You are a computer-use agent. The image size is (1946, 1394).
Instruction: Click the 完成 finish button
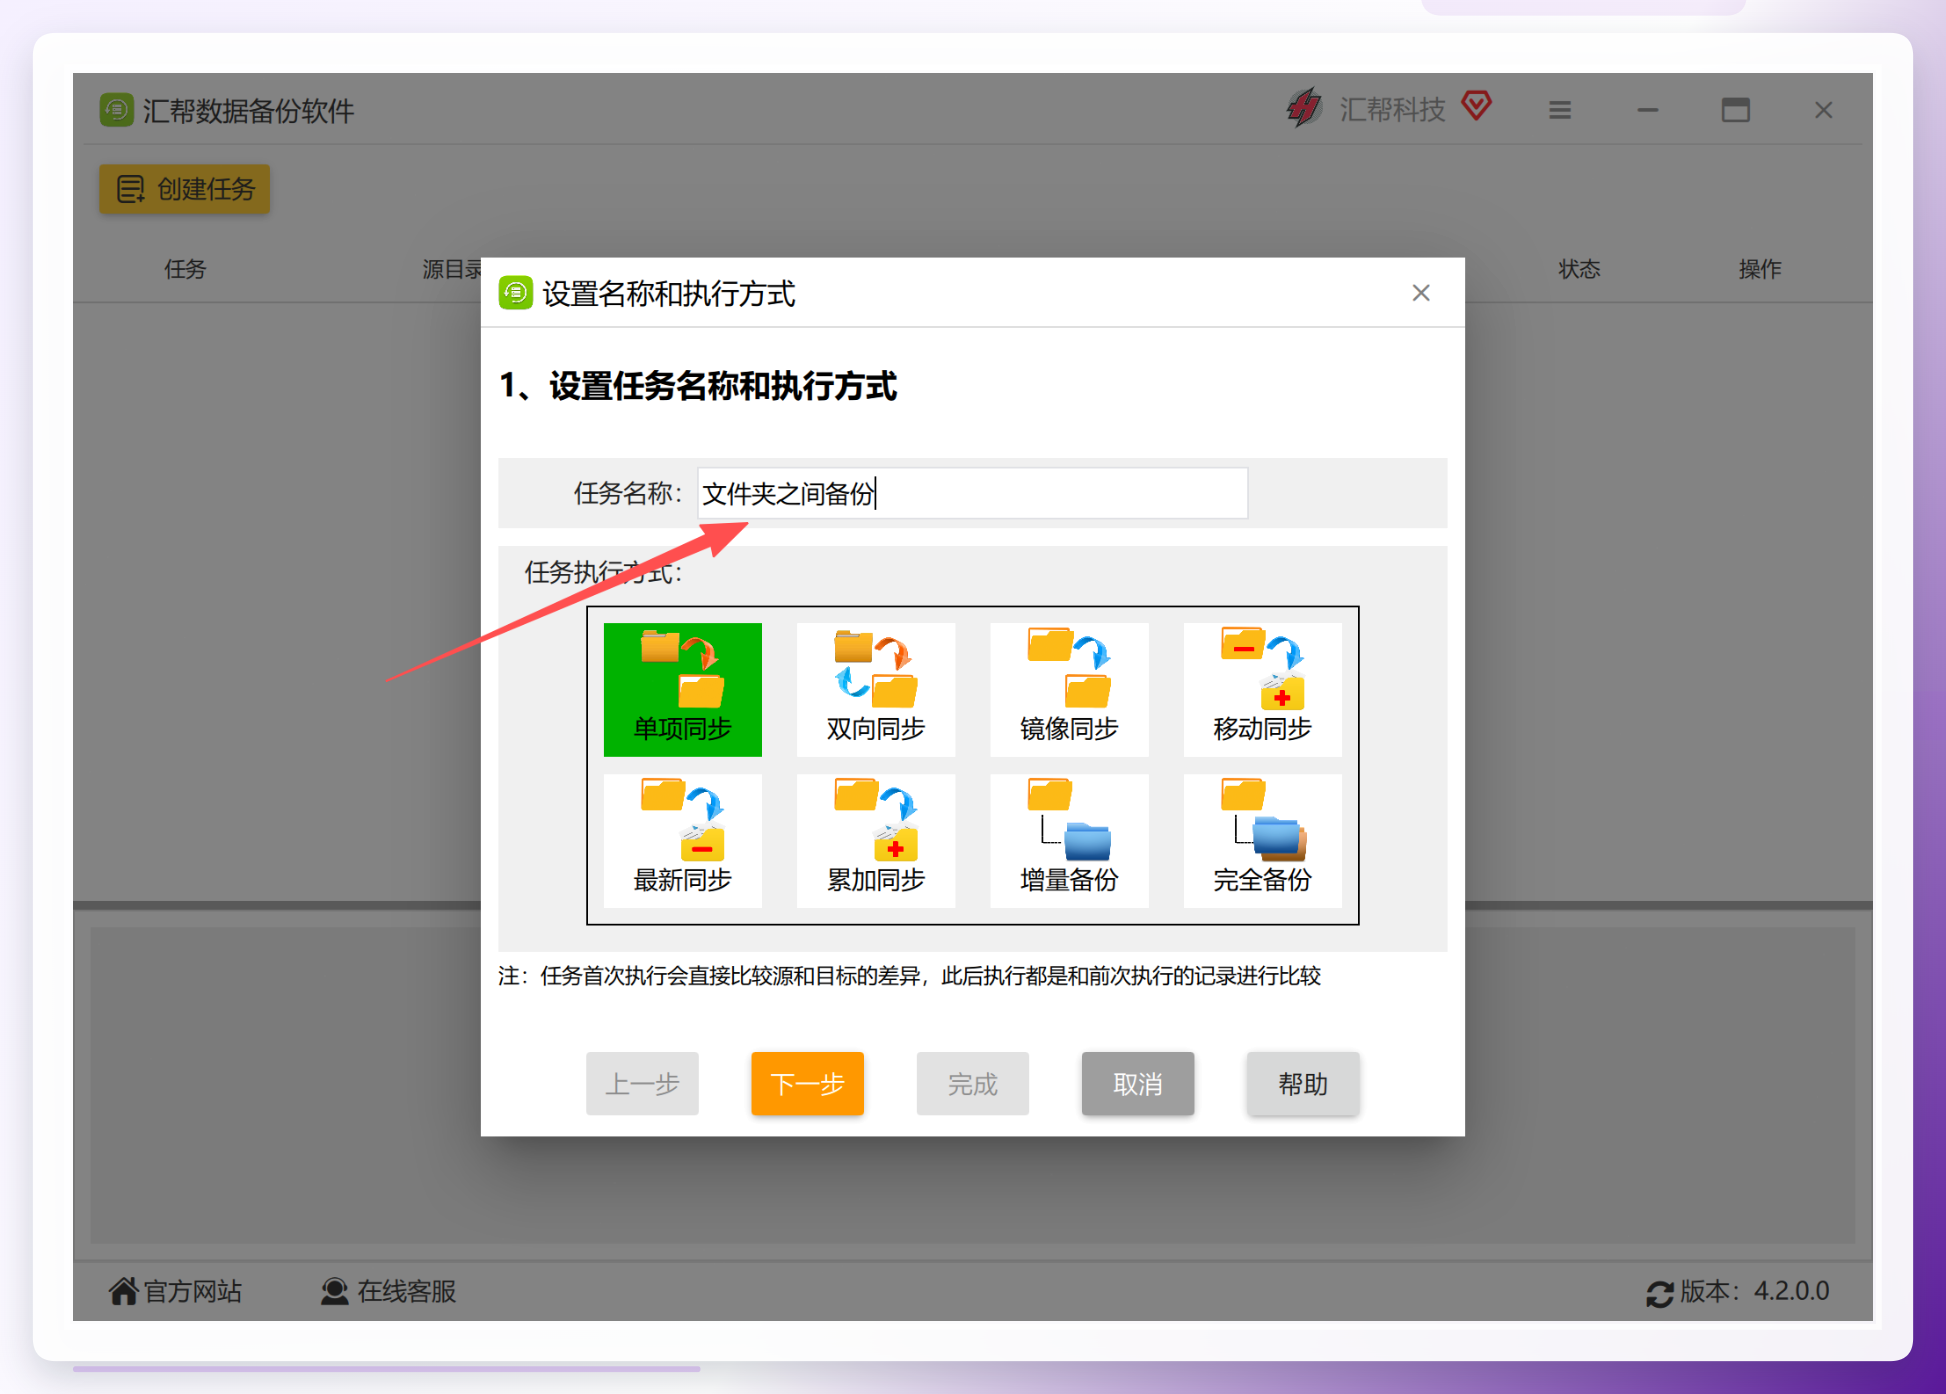[972, 1083]
